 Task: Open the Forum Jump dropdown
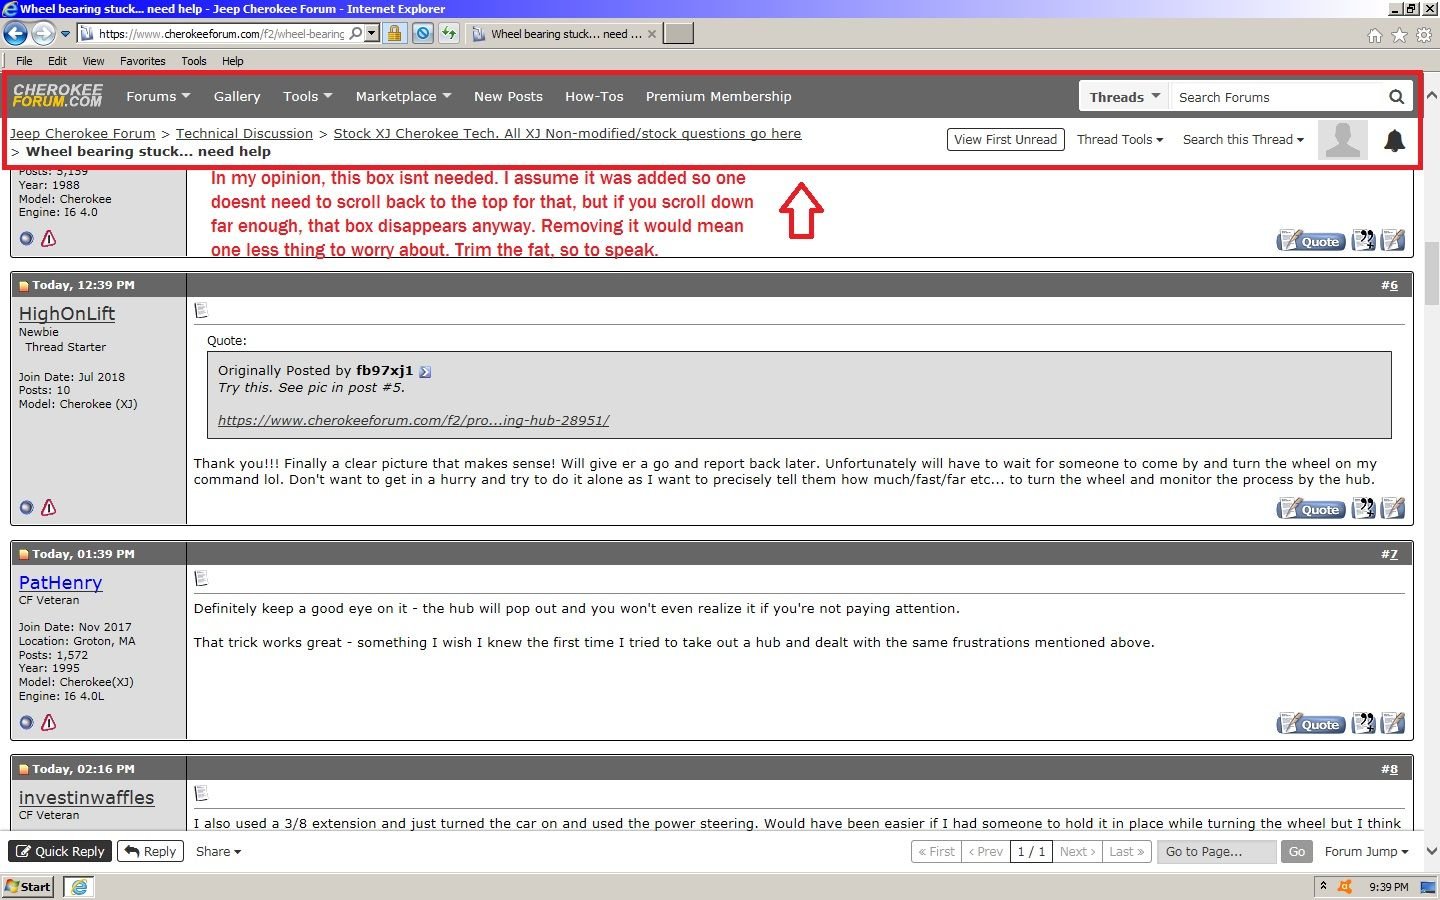pos(1365,852)
